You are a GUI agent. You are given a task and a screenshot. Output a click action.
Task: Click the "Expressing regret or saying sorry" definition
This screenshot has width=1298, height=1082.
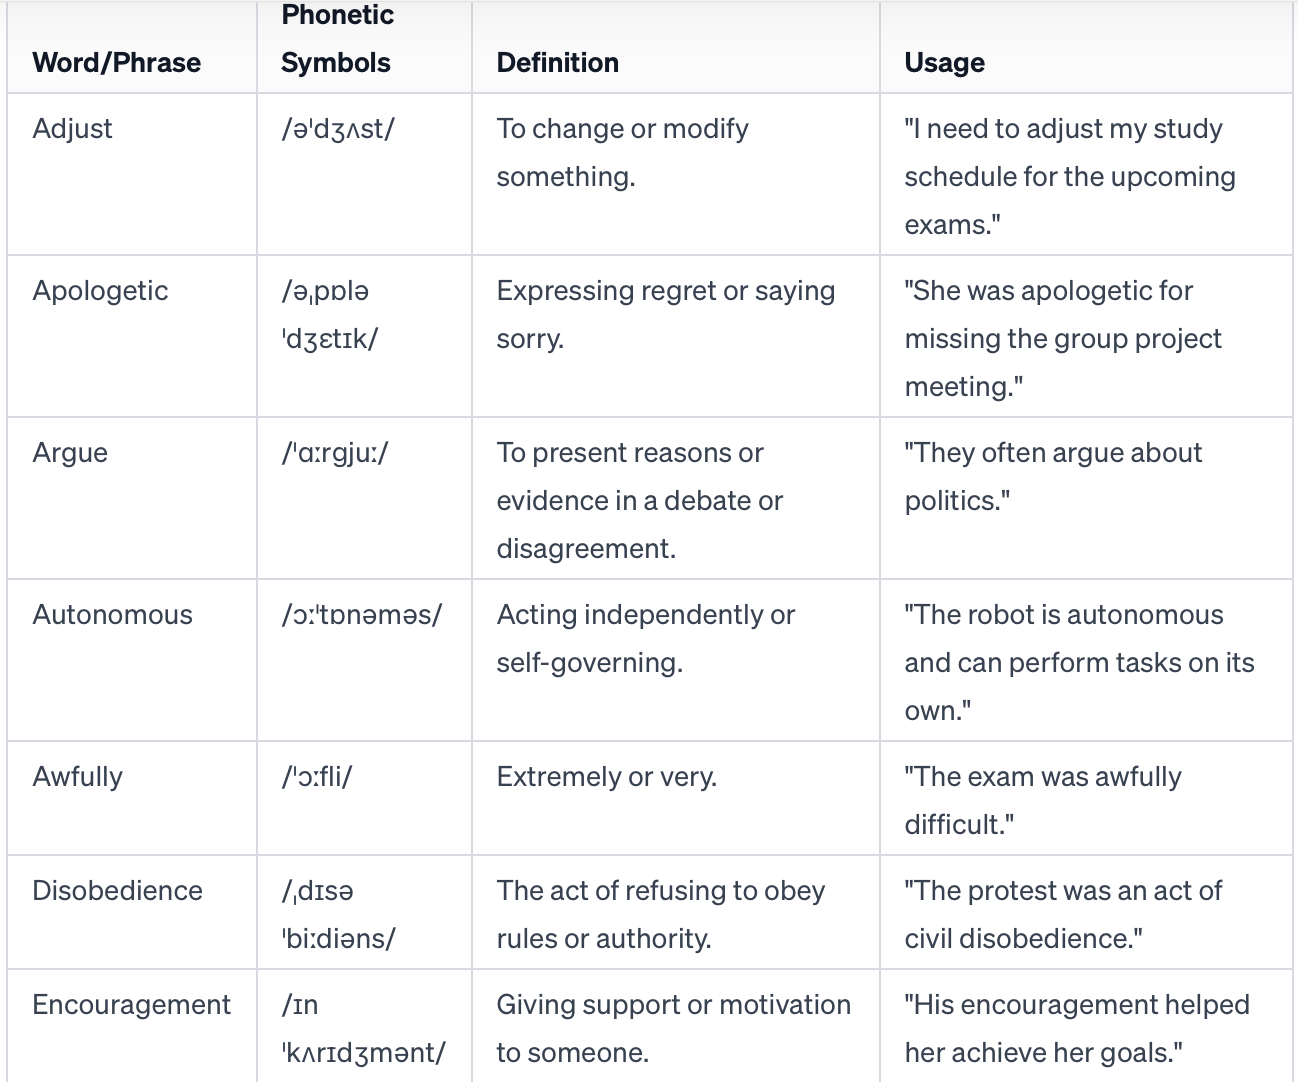click(x=665, y=315)
